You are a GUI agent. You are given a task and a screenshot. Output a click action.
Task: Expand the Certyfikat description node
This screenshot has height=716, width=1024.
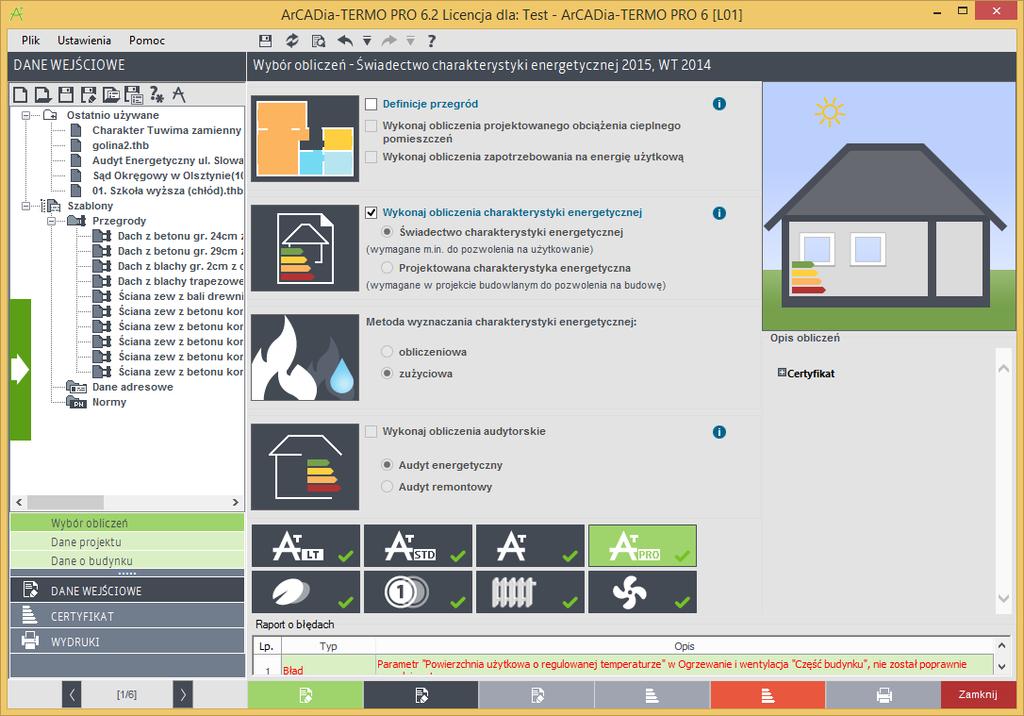click(782, 373)
